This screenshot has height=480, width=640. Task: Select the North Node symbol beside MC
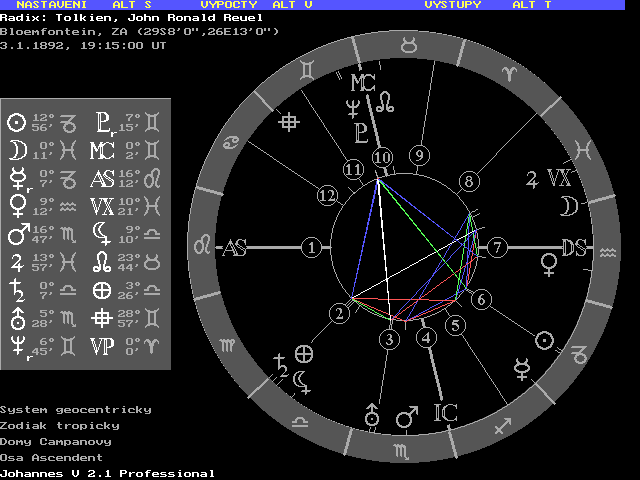(x=384, y=102)
